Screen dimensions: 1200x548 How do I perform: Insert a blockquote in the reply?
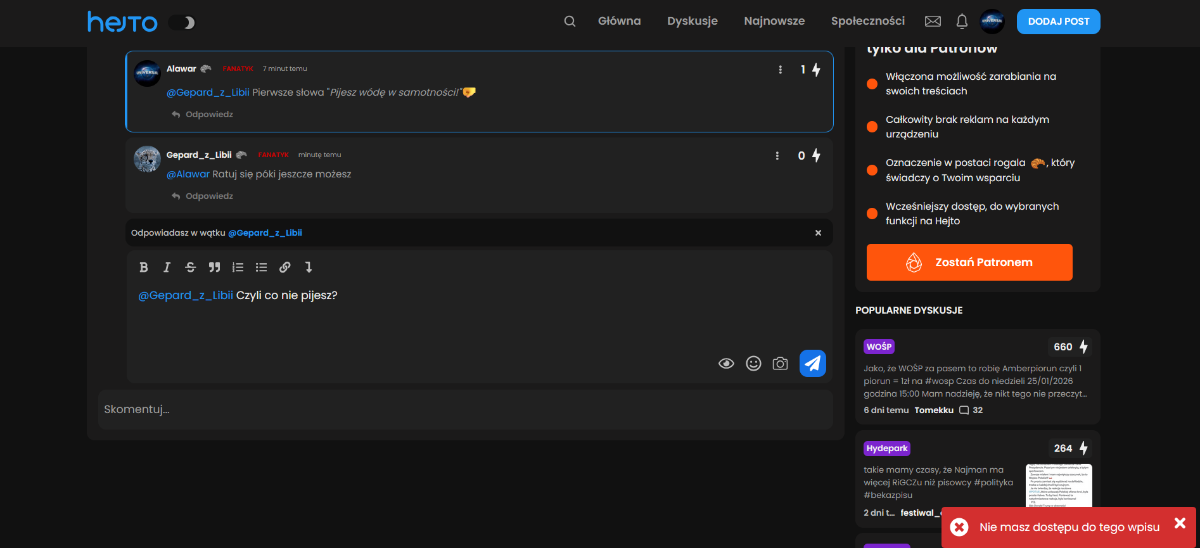[214, 267]
